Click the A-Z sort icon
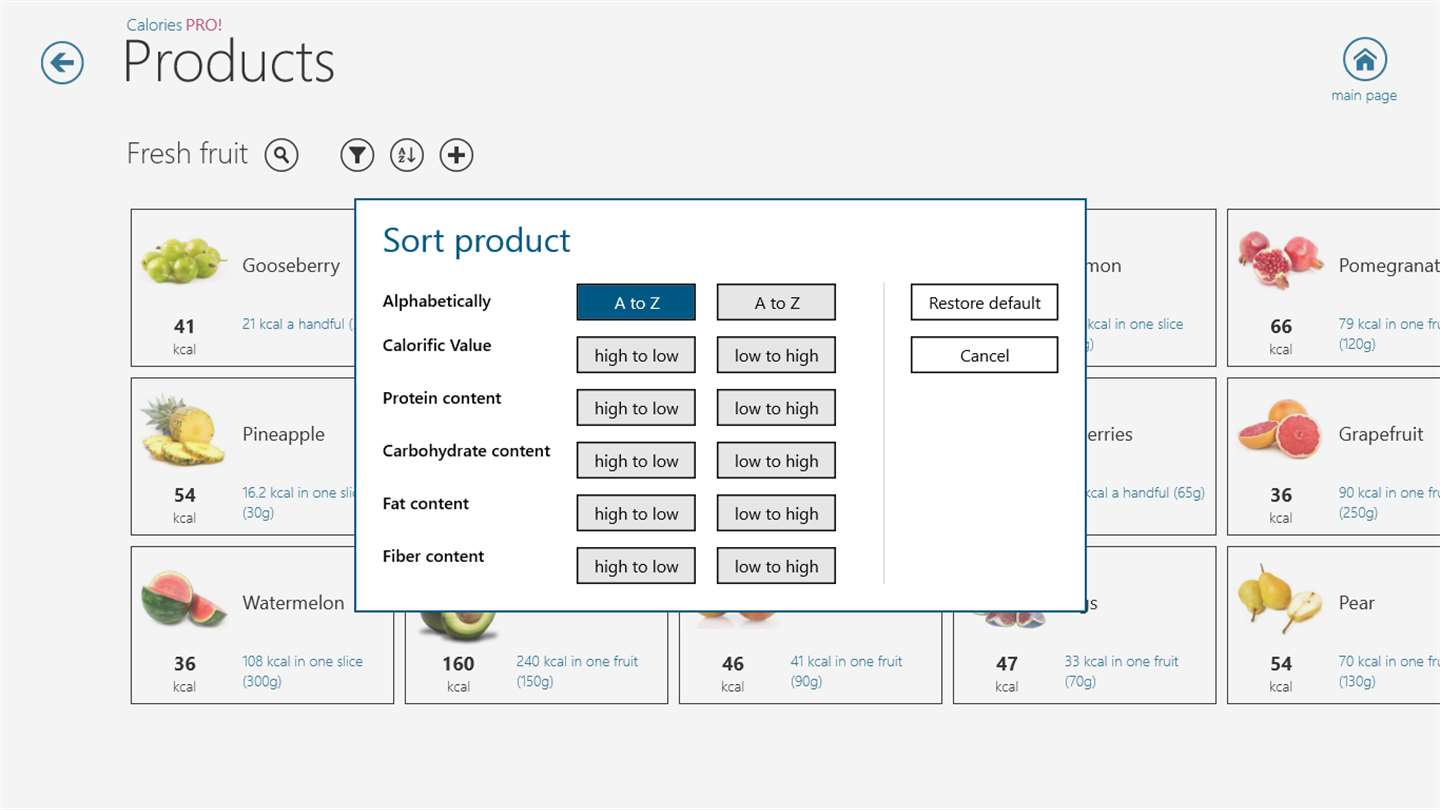Viewport: 1440px width, 810px height. pyautogui.click(x=406, y=155)
